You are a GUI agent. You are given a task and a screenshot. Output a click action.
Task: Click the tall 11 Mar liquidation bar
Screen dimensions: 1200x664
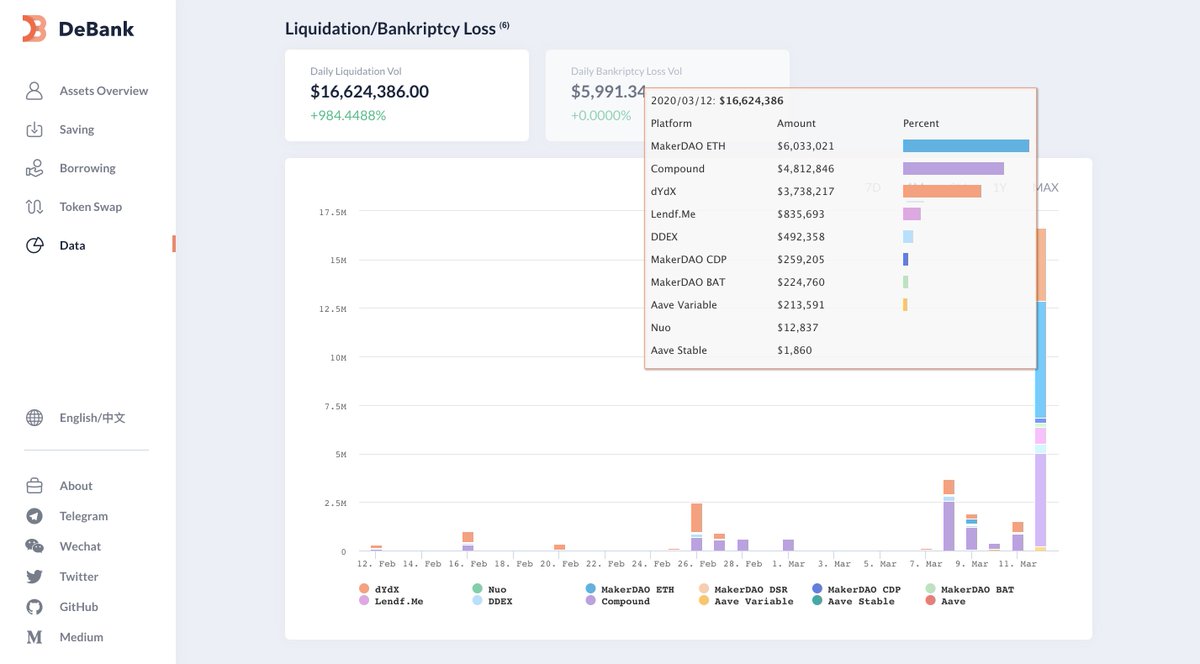point(1041,390)
